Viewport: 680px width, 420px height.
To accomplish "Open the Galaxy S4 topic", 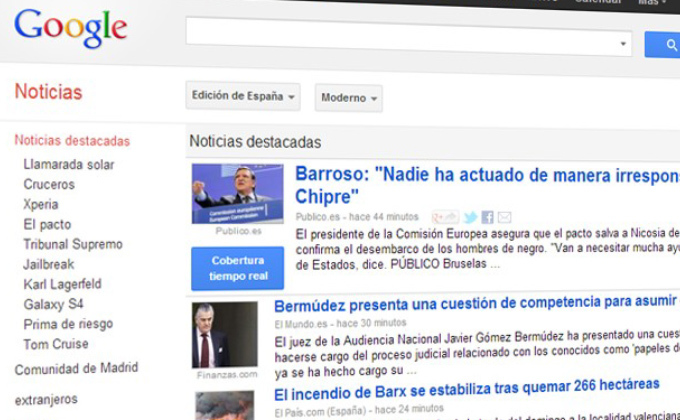I will pyautogui.click(x=53, y=304).
